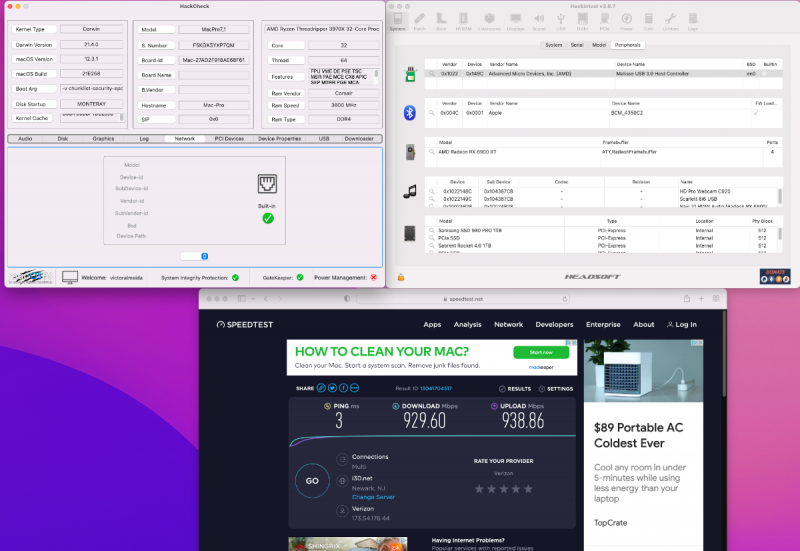The height and width of the screenshot is (551, 800).
Task: Switch to the Audio tab in HackCheck
Action: tap(25, 139)
